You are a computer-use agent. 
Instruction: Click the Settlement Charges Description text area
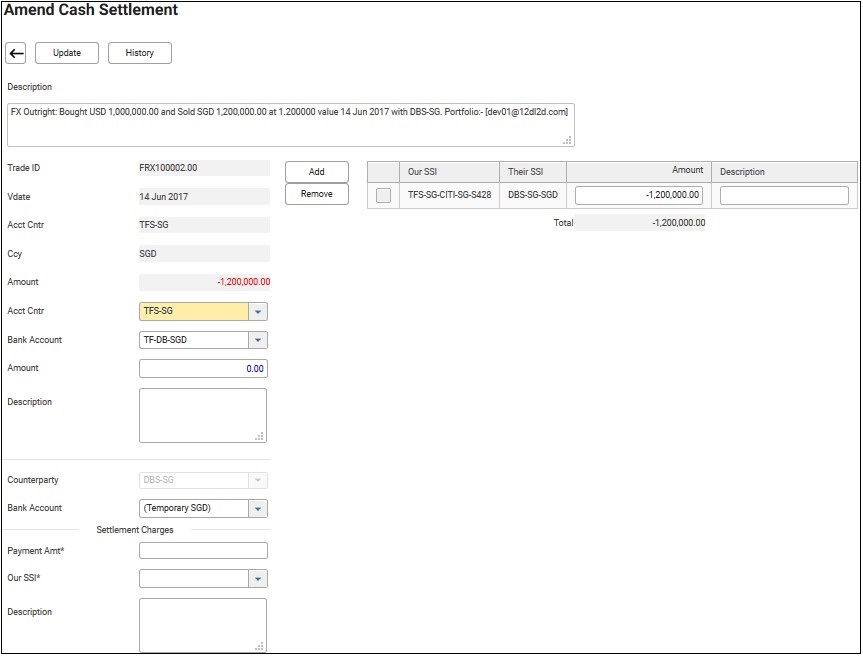(x=203, y=625)
